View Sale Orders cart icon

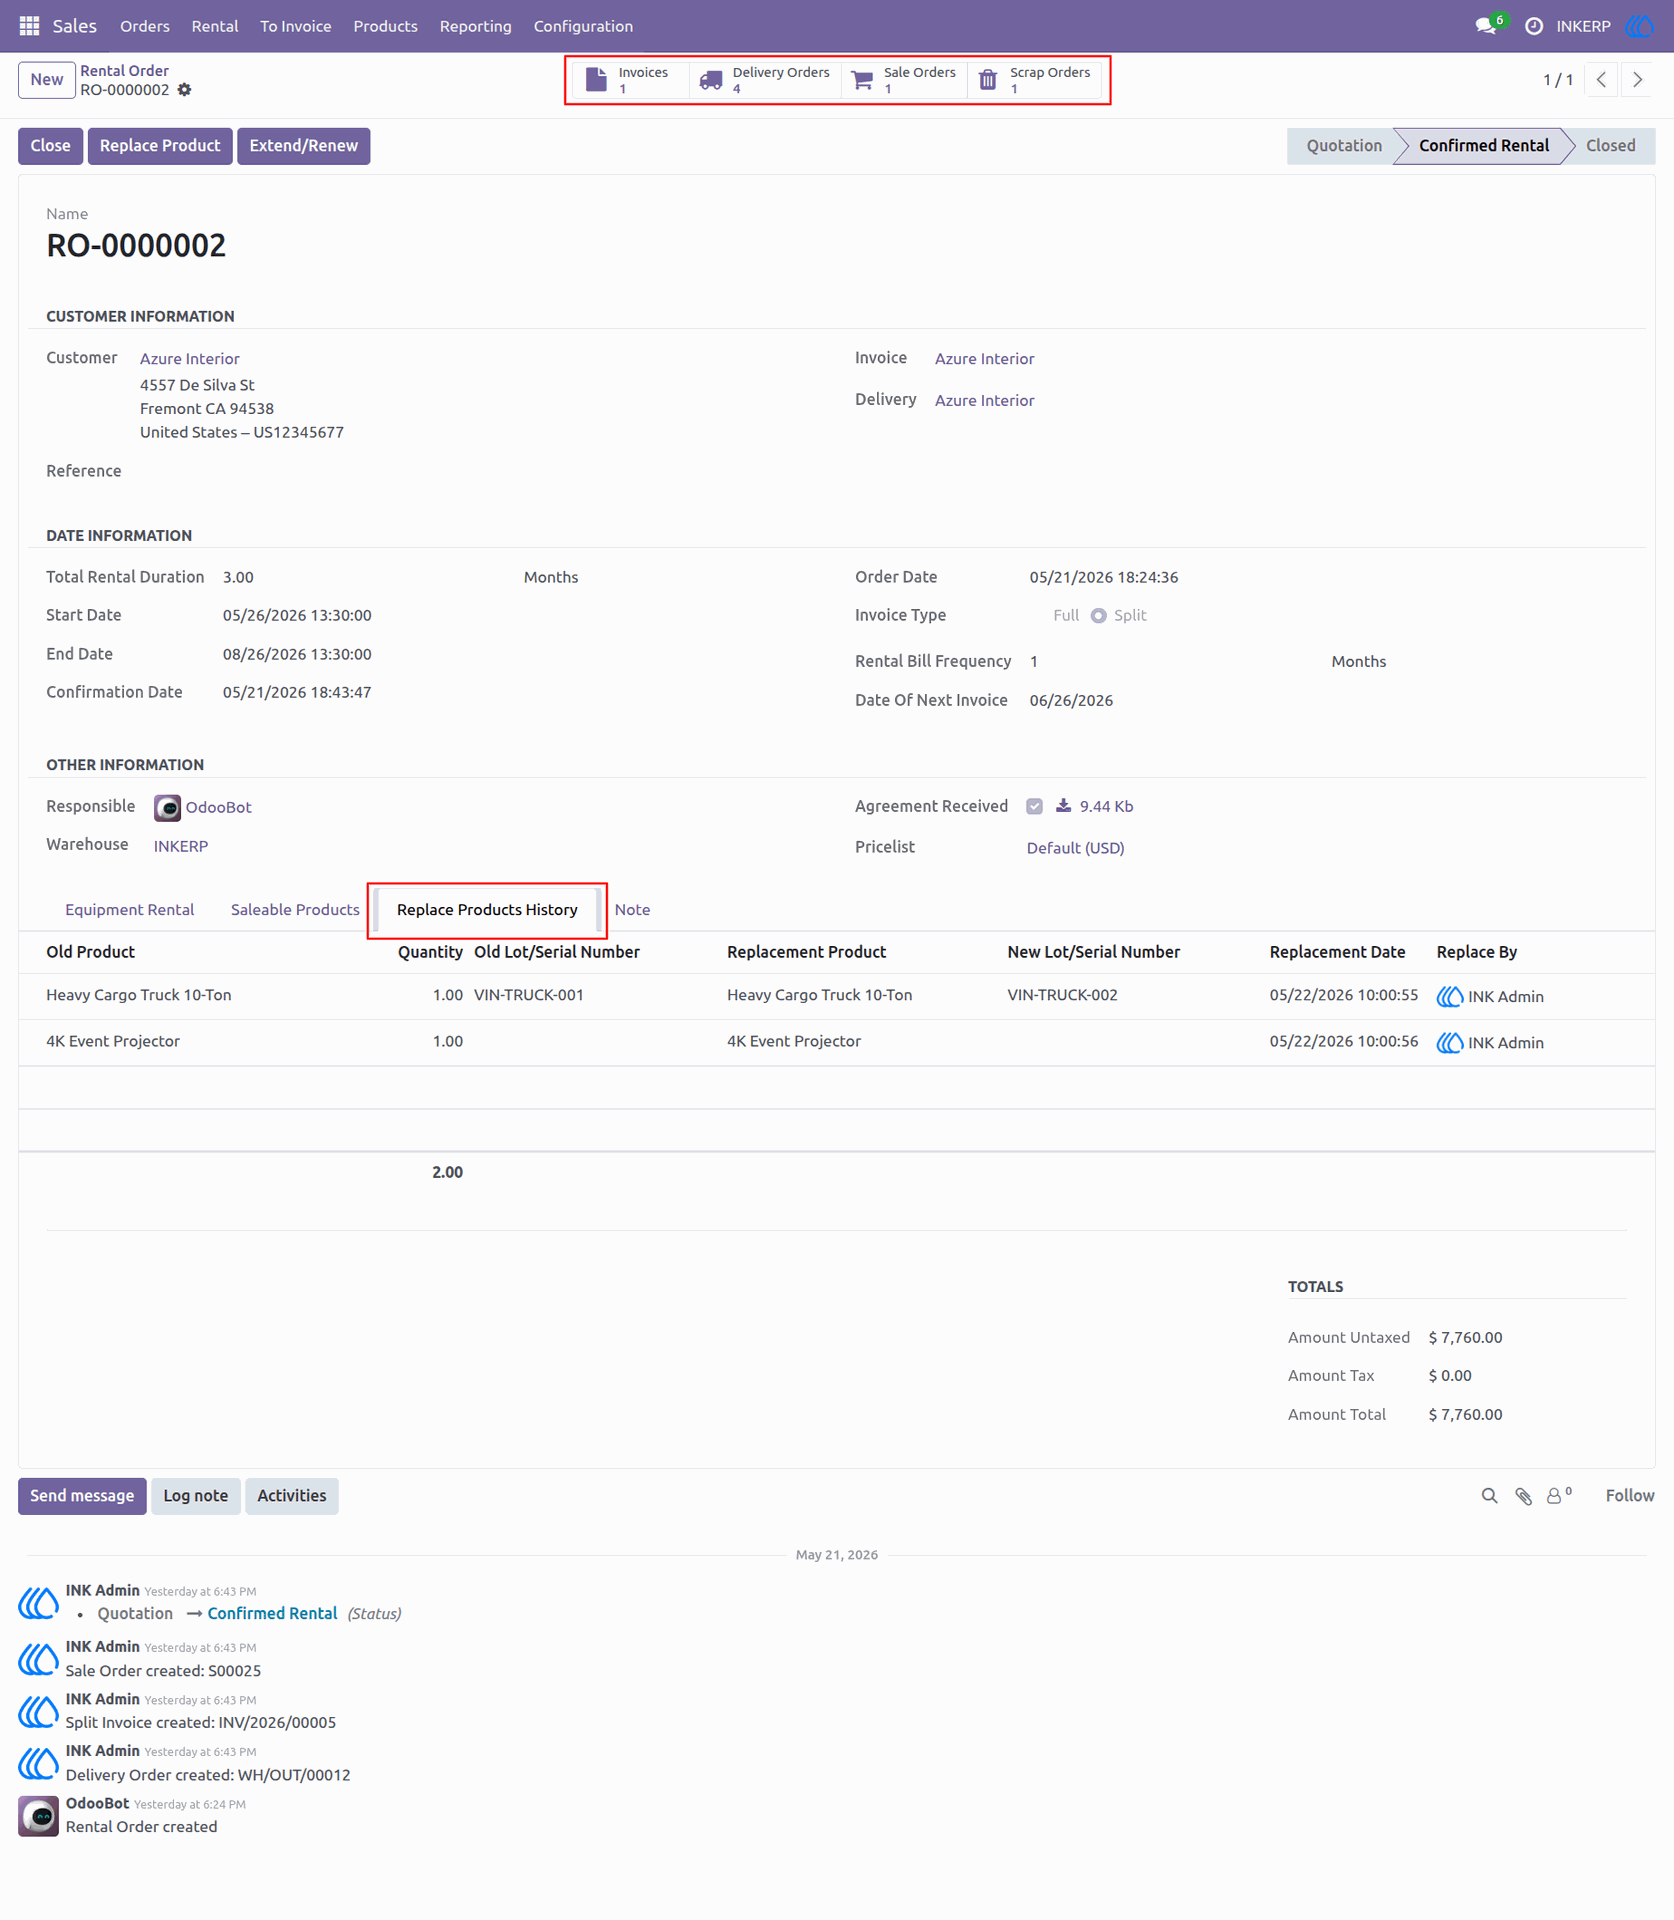[862, 80]
